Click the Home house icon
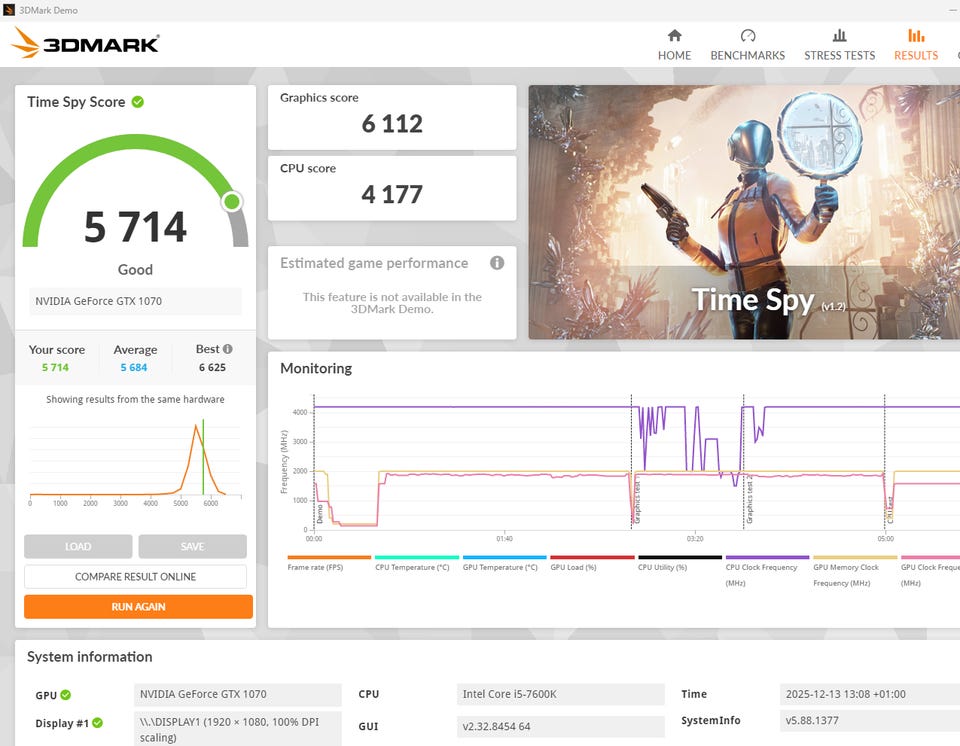 [x=674, y=36]
